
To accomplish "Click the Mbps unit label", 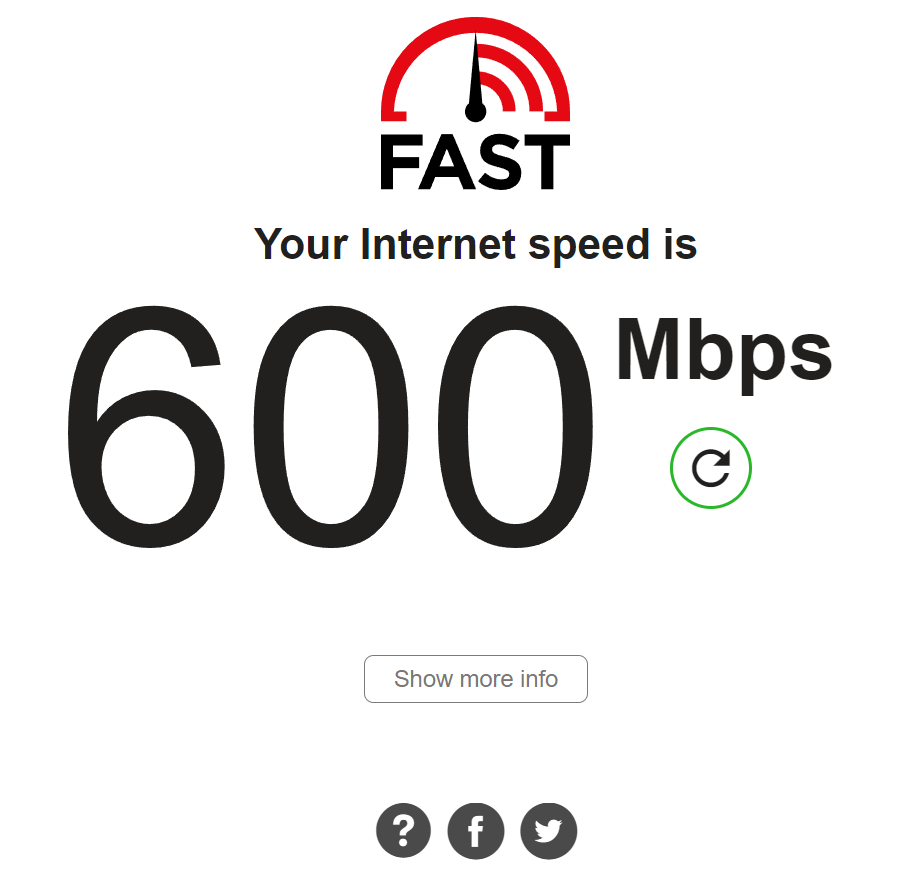I will pyautogui.click(x=724, y=354).
